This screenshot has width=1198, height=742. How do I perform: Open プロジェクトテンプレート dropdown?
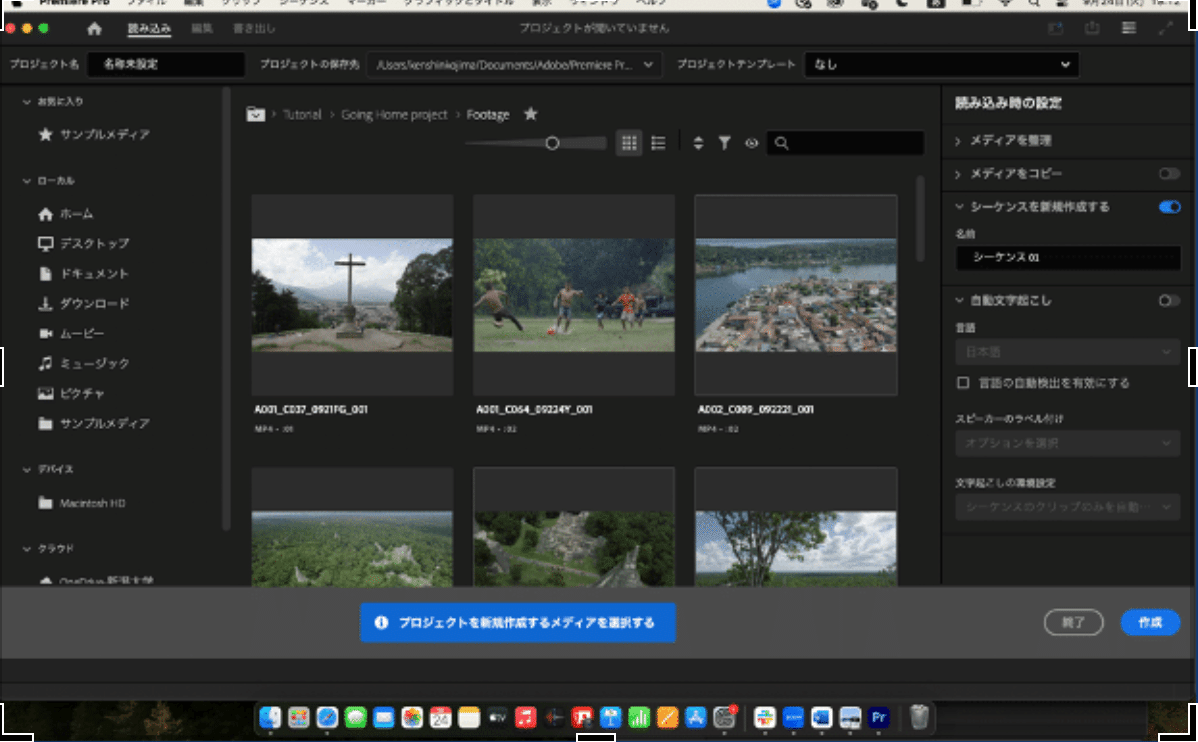tap(941, 65)
